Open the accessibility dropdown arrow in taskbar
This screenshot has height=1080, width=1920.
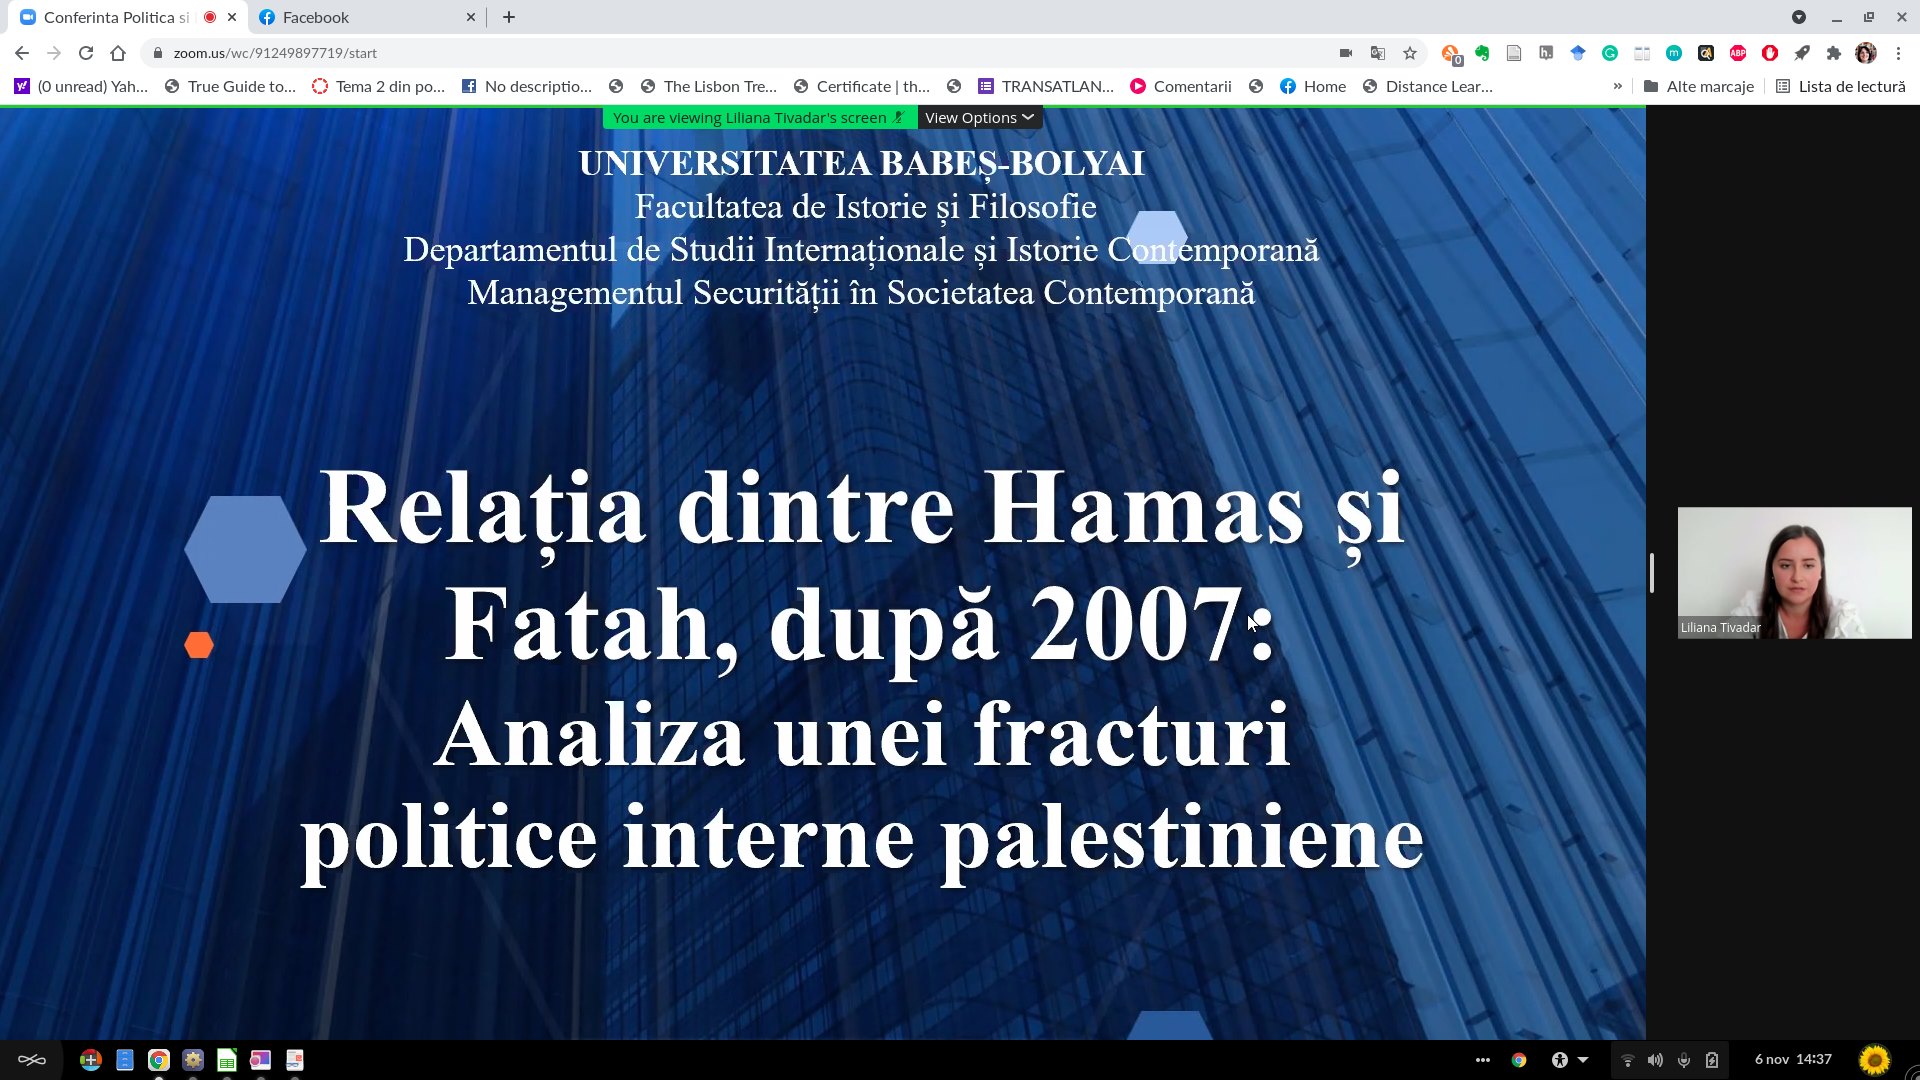(x=1583, y=1060)
